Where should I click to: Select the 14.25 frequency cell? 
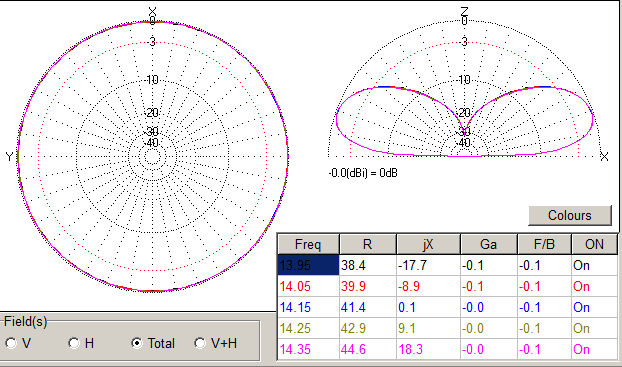point(308,328)
